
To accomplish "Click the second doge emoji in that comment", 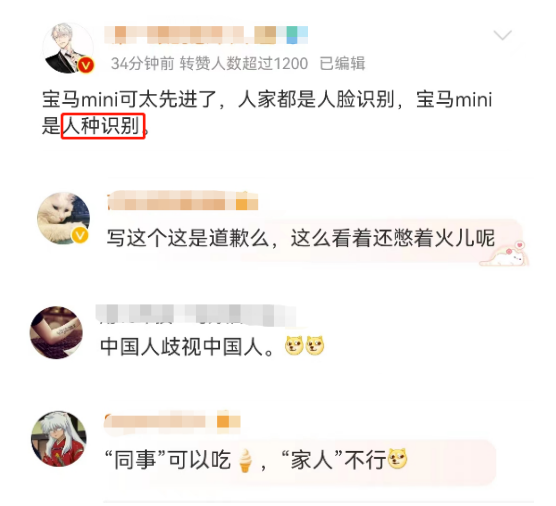I will coord(315,346).
